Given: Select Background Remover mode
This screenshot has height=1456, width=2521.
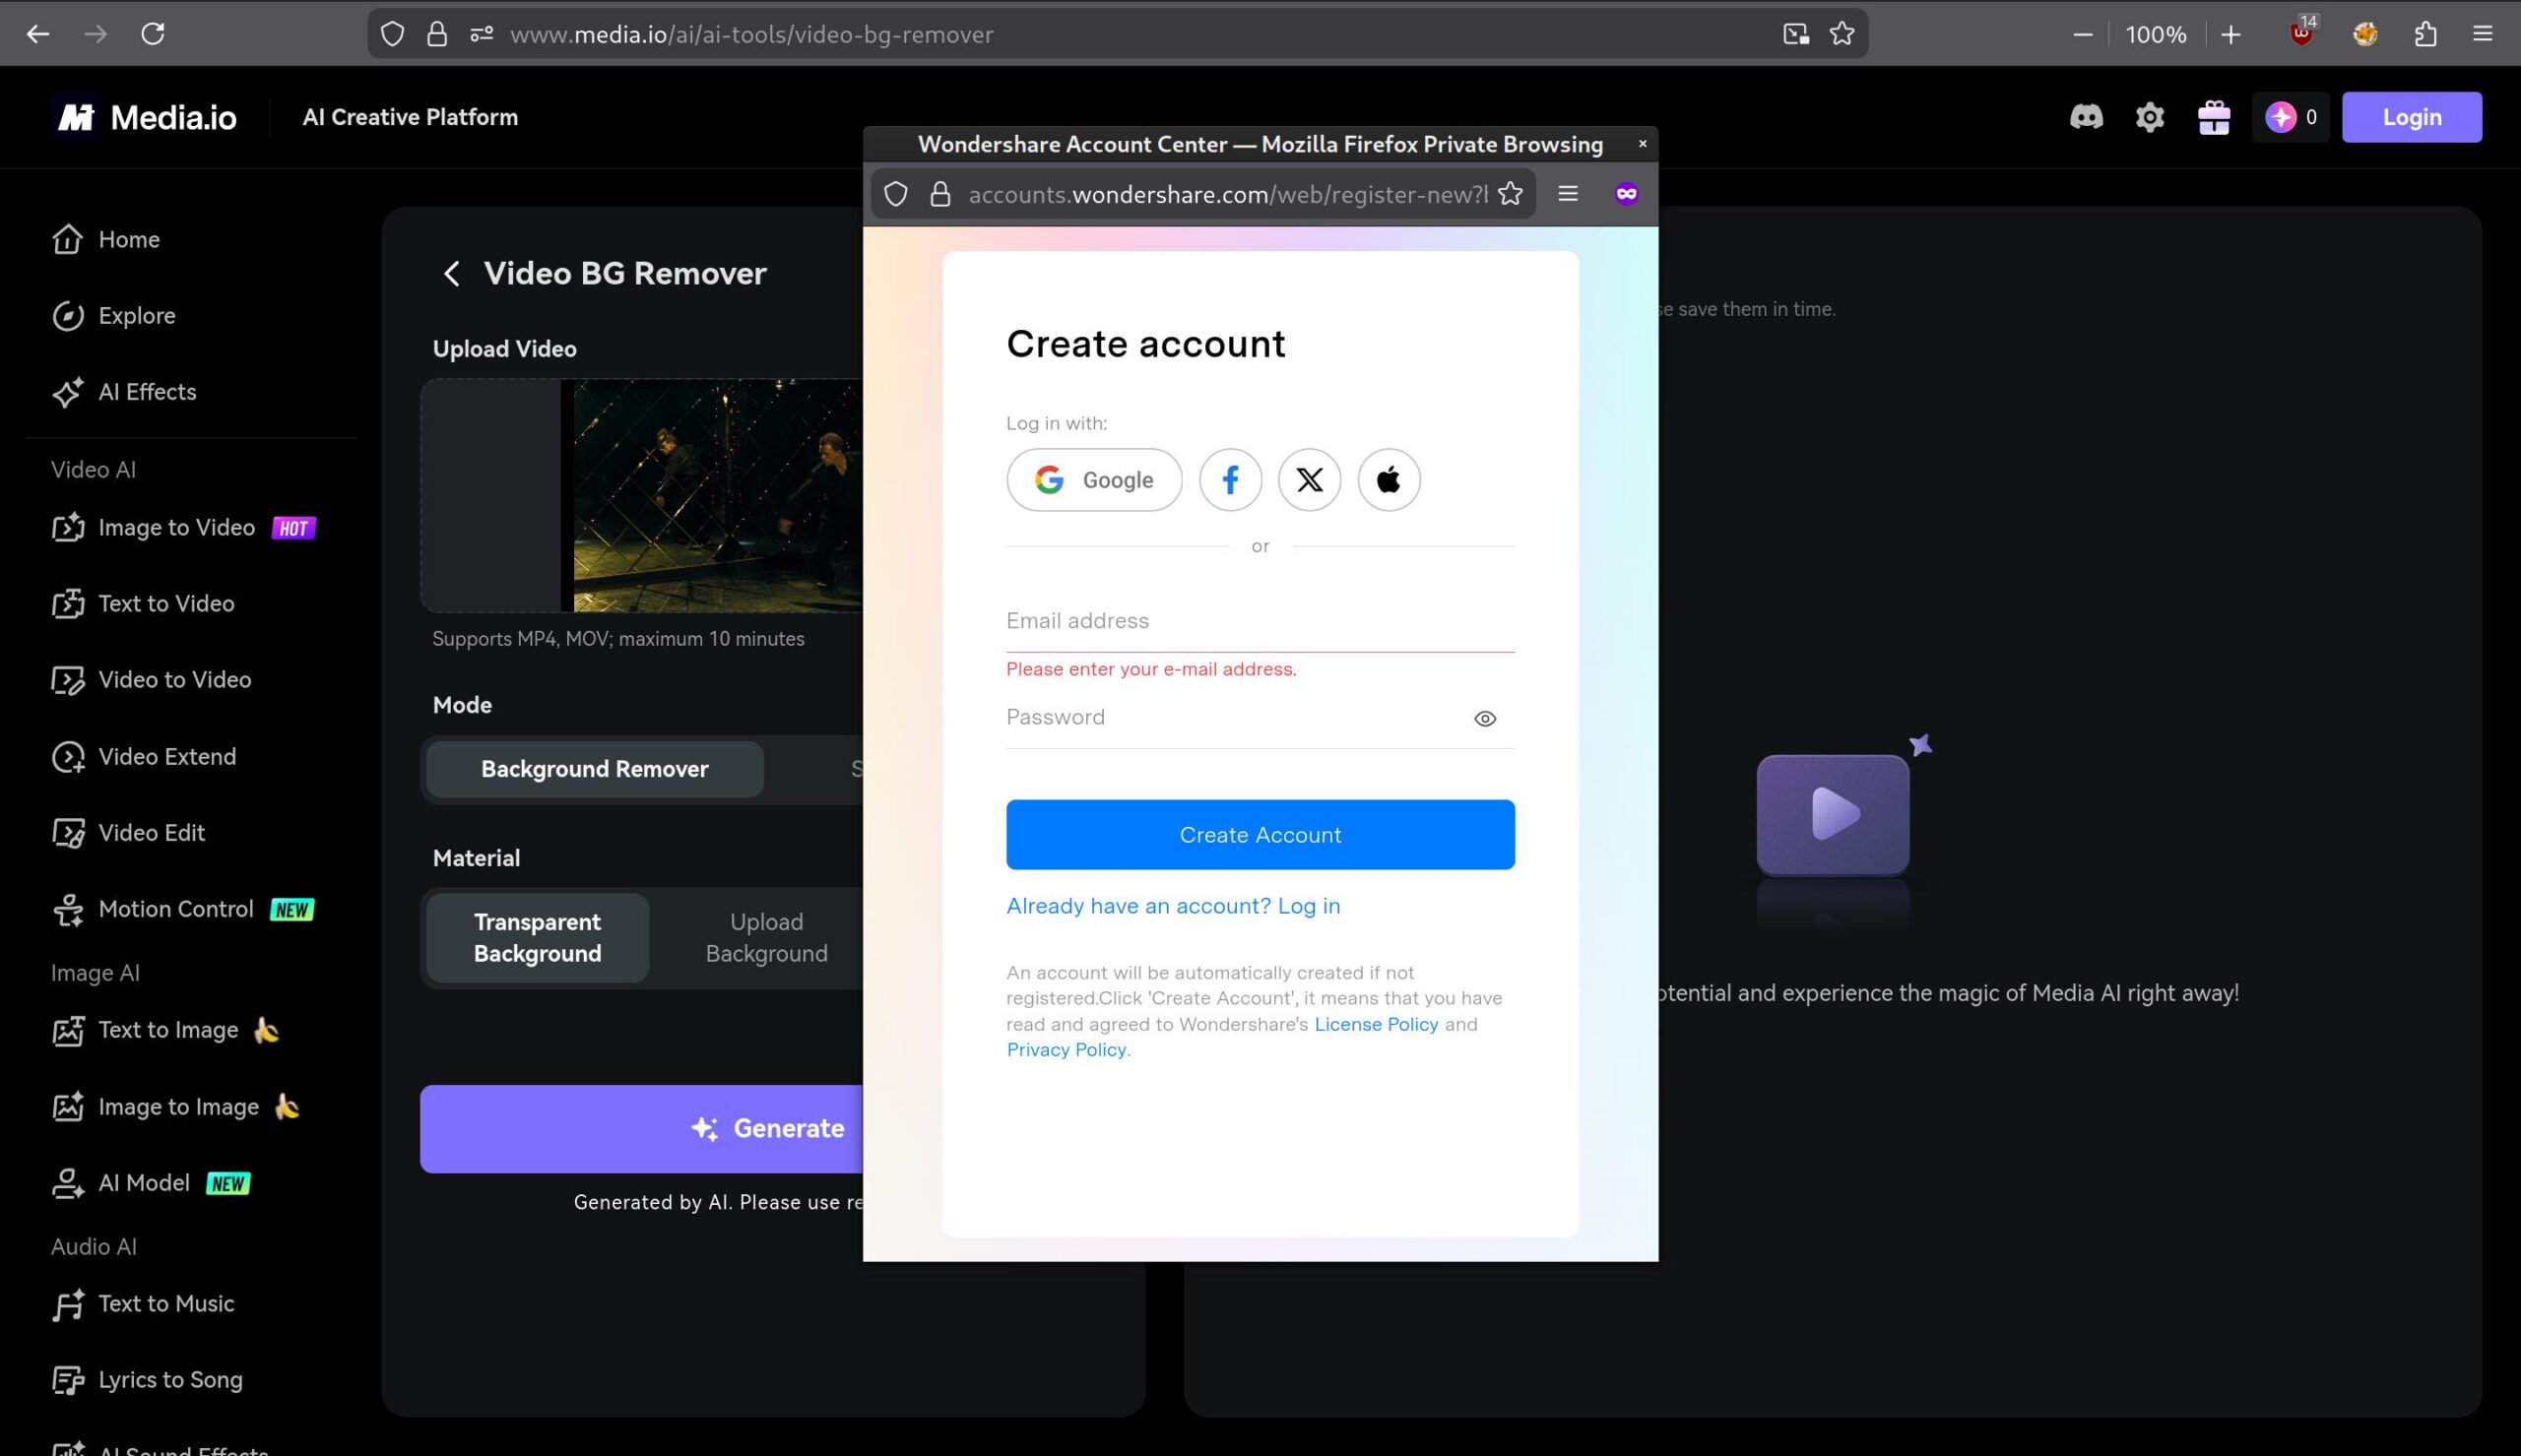Looking at the screenshot, I should pyautogui.click(x=594, y=769).
